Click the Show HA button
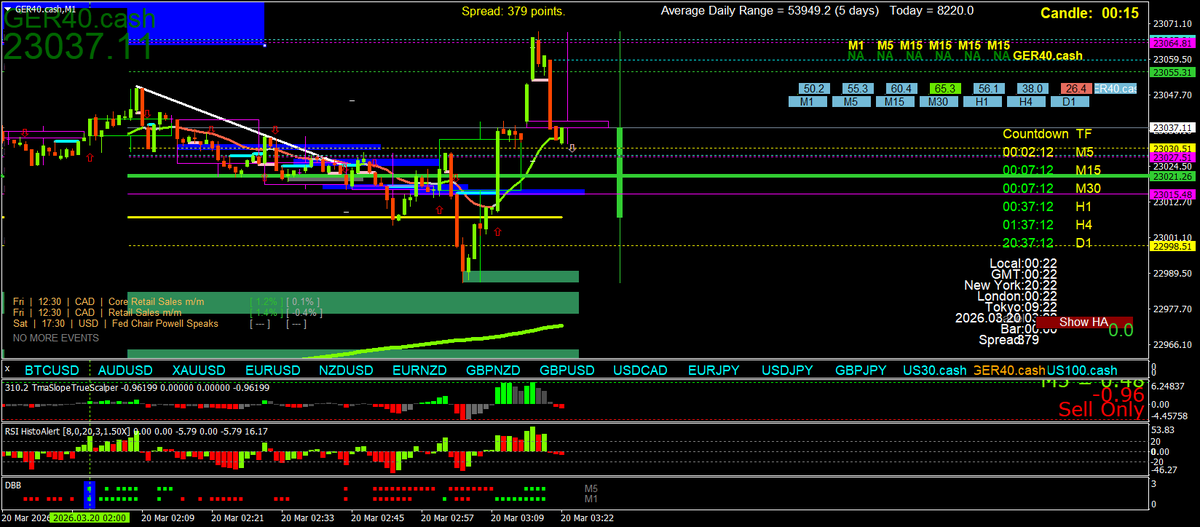The image size is (1200, 527). (1083, 322)
